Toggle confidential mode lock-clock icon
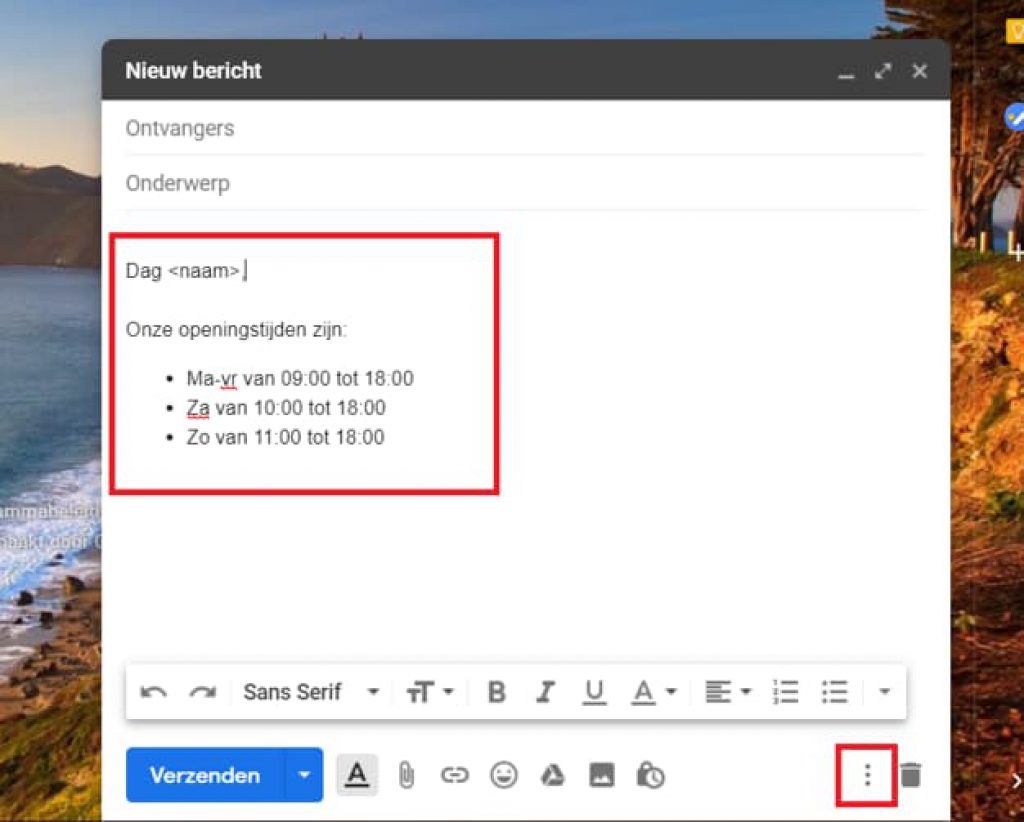The height and width of the screenshot is (822, 1024). (650, 775)
